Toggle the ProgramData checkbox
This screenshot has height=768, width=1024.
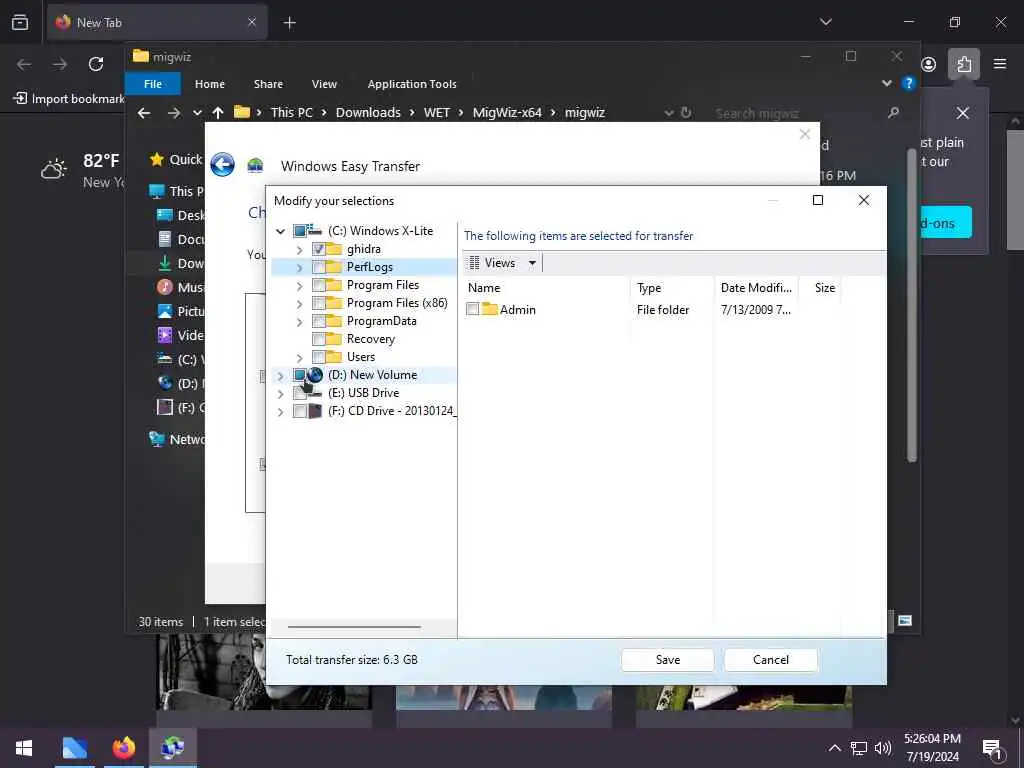(319, 321)
